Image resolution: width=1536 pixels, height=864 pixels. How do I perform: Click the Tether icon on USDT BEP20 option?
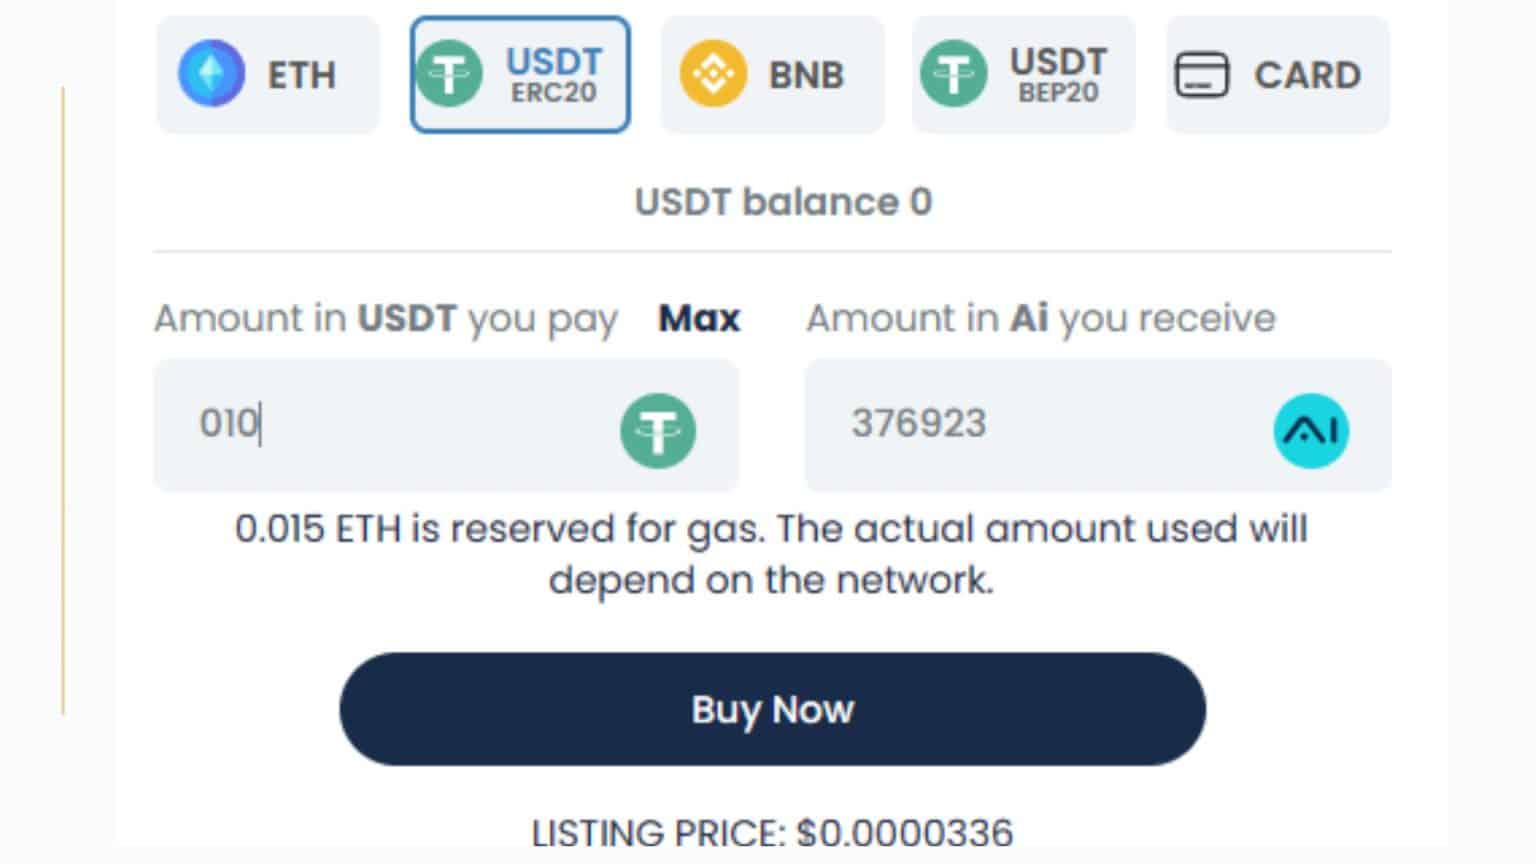point(957,73)
